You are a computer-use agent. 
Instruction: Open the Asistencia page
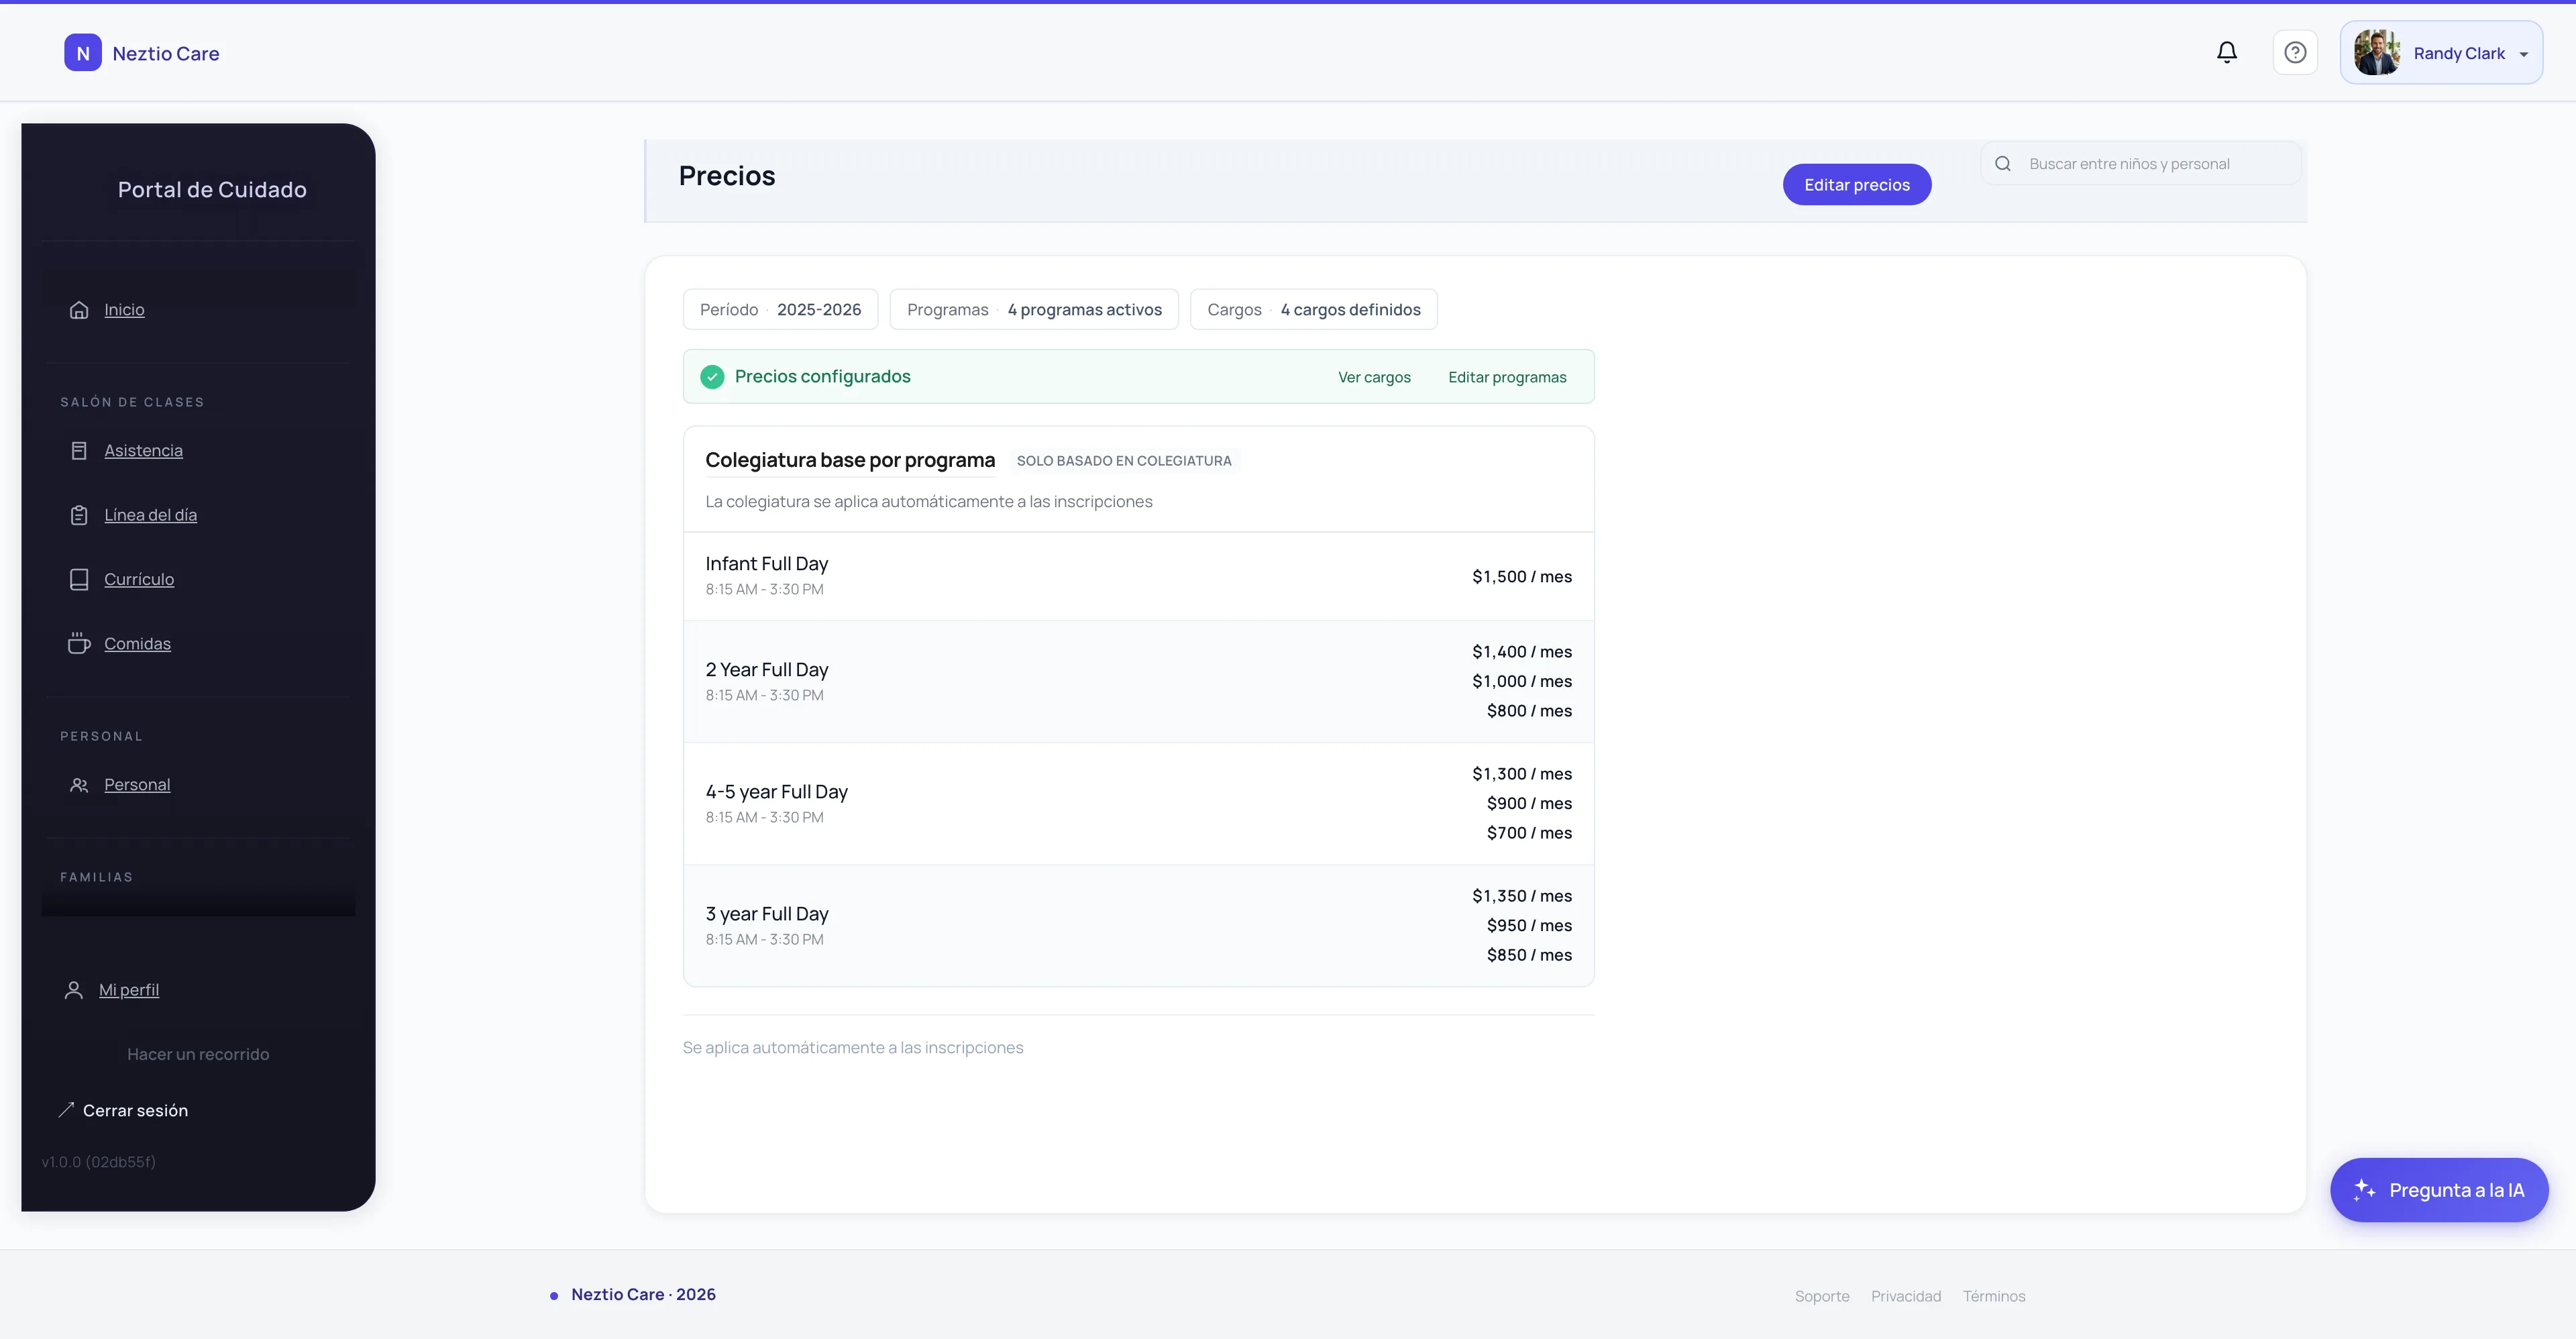(x=143, y=451)
